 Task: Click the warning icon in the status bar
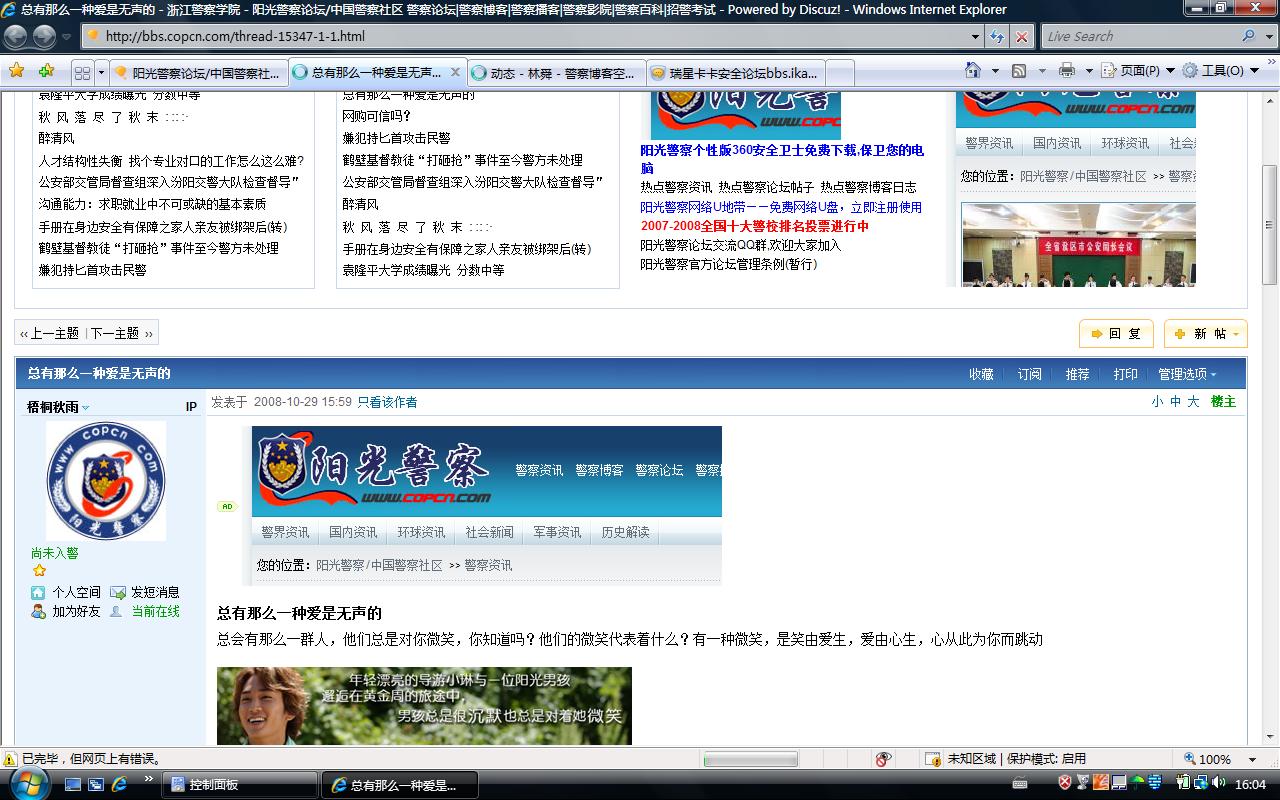[10, 759]
